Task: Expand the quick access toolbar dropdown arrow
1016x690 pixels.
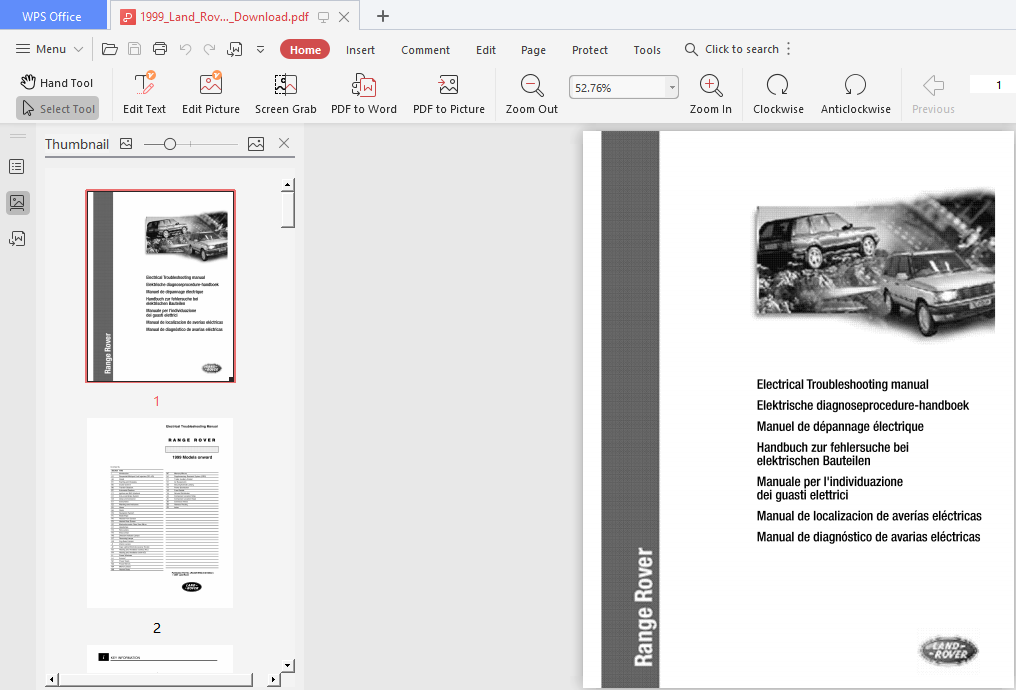Action: pos(260,49)
